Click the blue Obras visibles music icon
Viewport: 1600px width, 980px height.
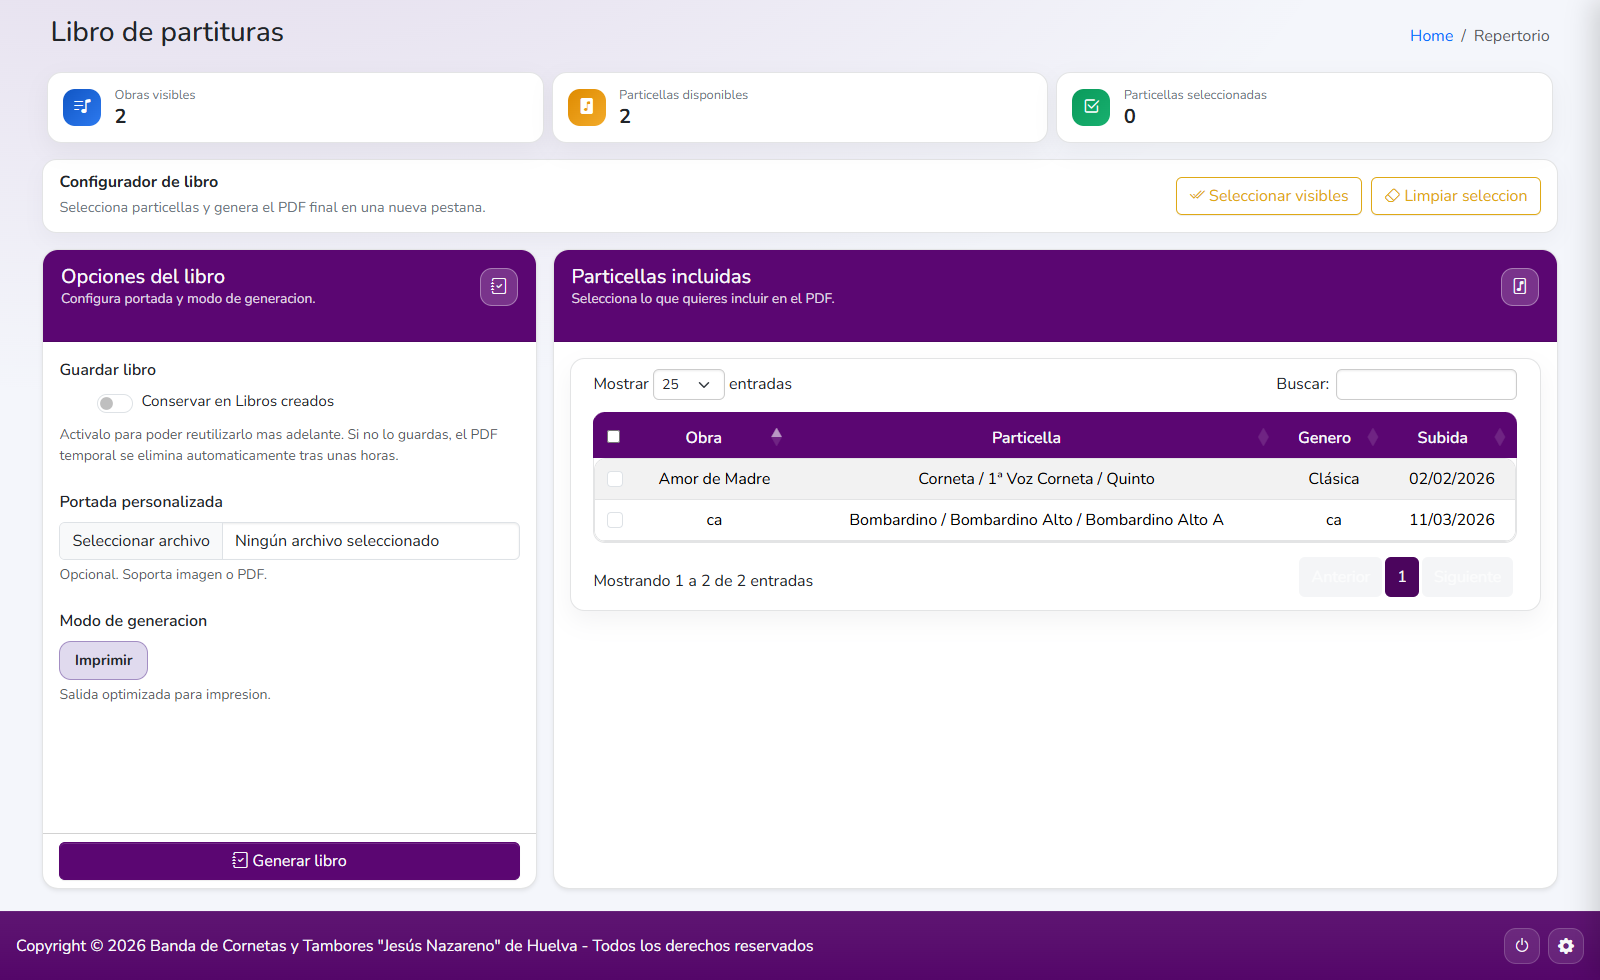tap(82, 107)
